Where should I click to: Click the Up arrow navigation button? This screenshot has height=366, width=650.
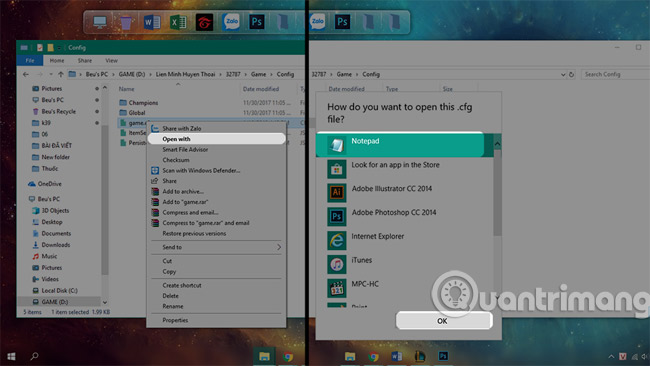[x=61, y=75]
